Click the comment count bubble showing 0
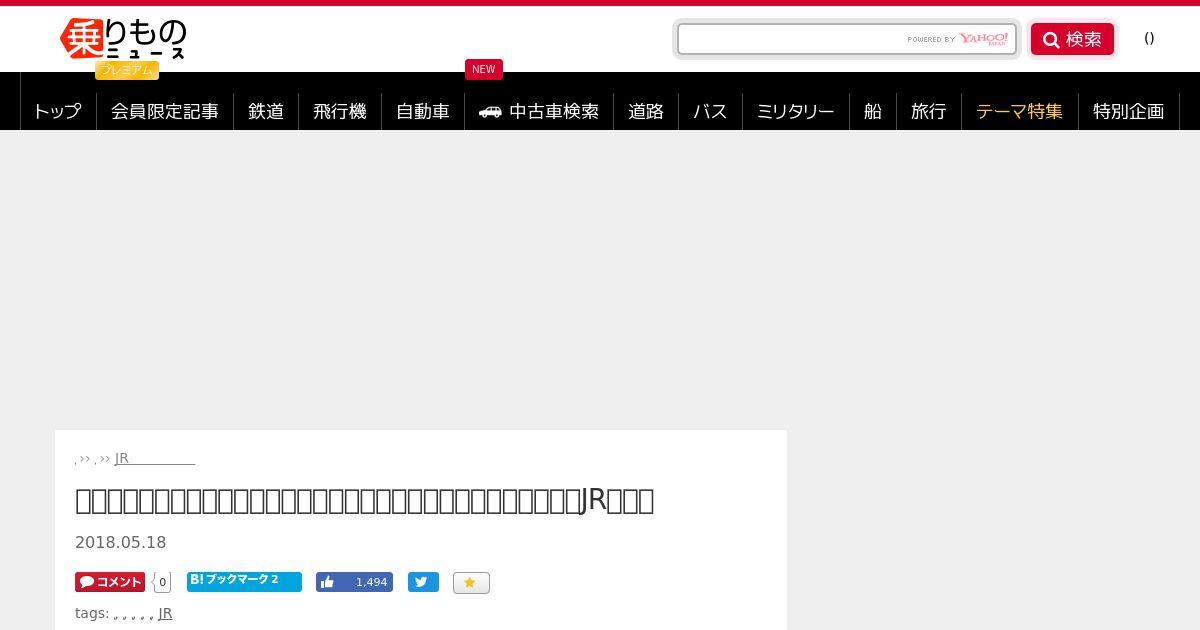 tap(162, 582)
